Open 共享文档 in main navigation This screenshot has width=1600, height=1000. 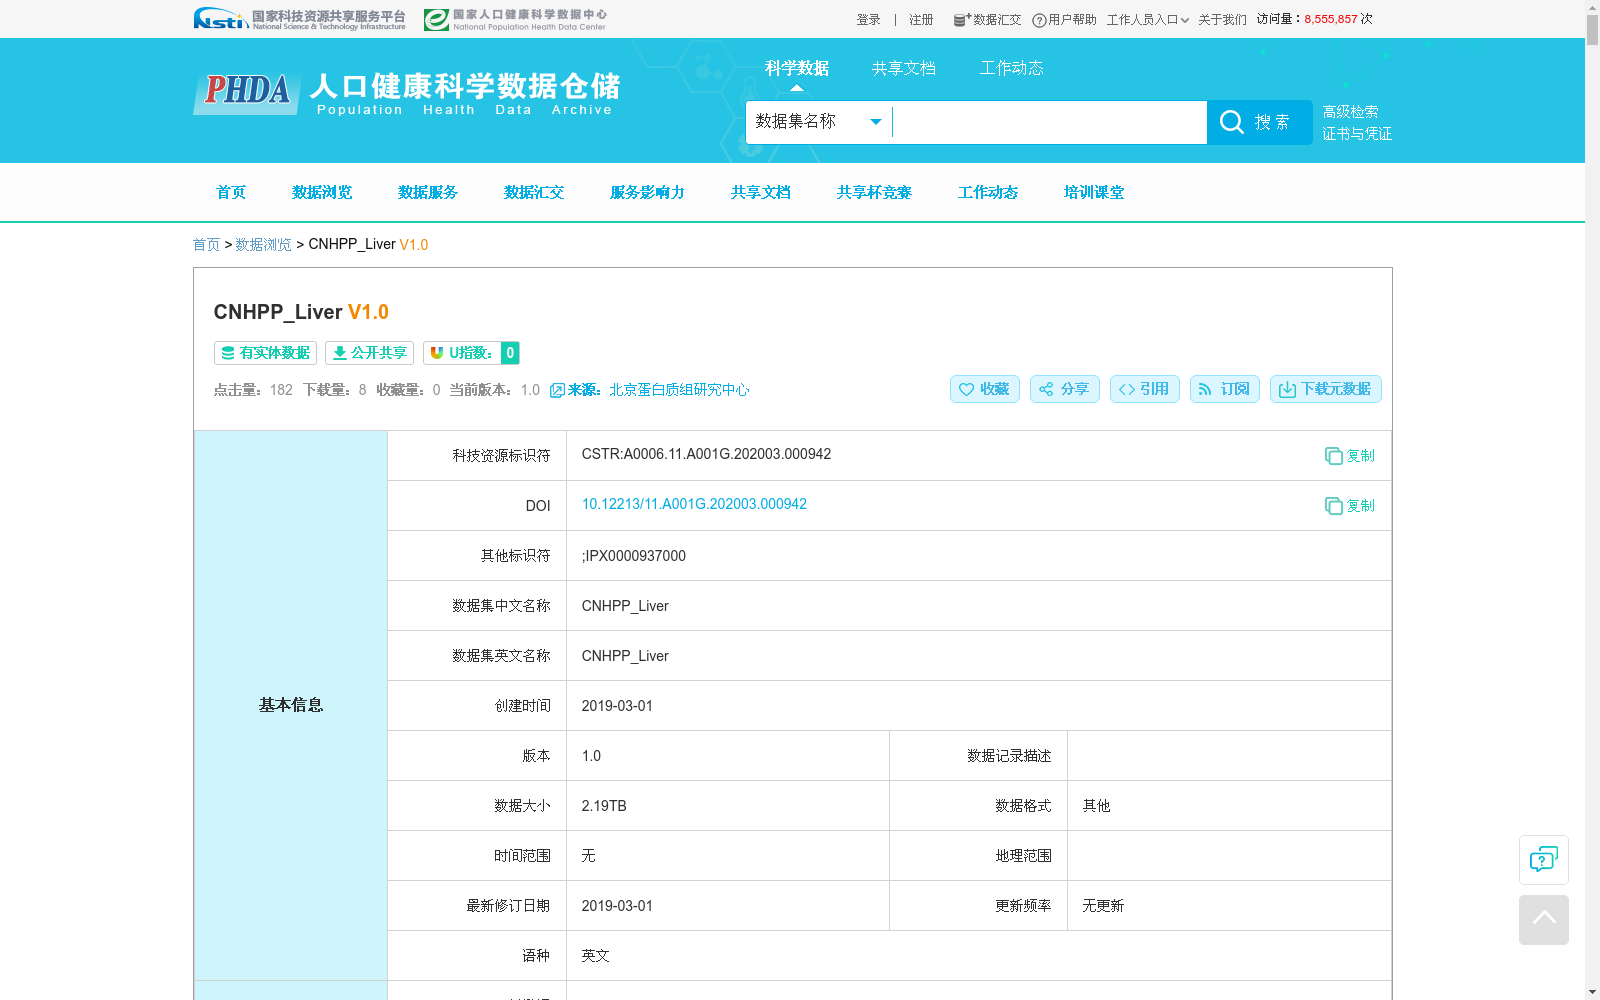pyautogui.click(x=761, y=192)
